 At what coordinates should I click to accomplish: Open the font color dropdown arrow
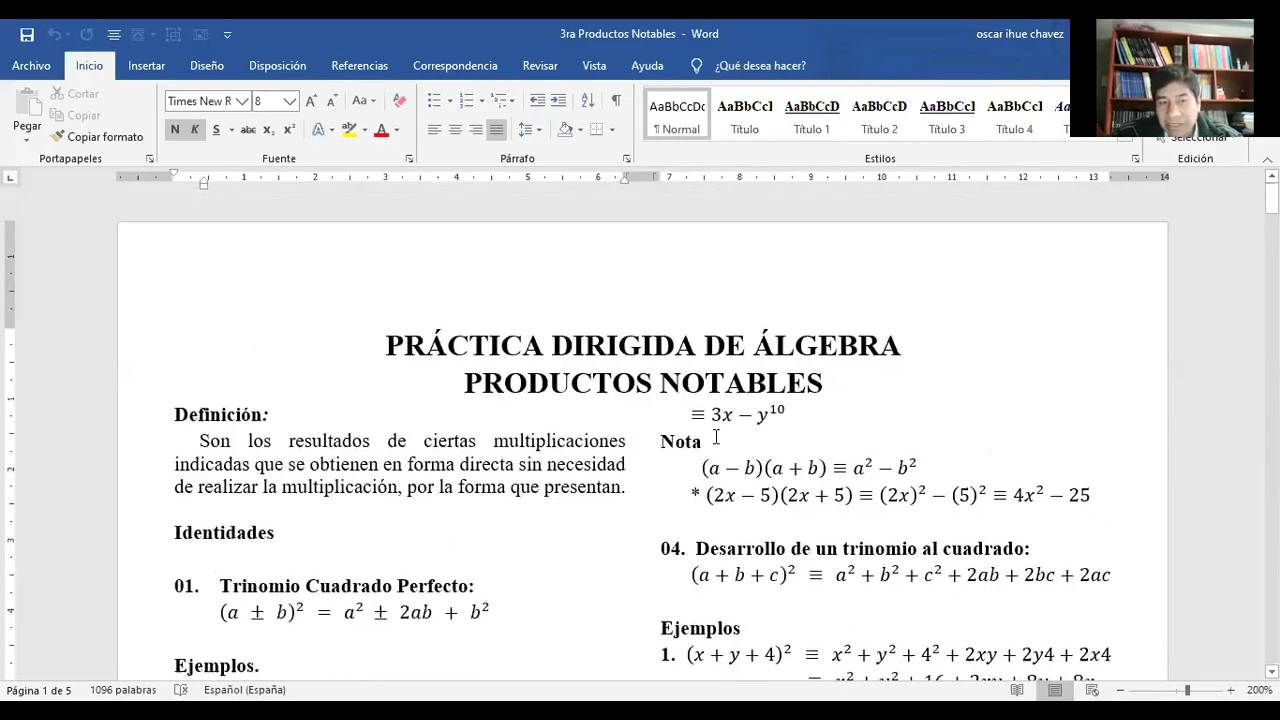pos(396,130)
